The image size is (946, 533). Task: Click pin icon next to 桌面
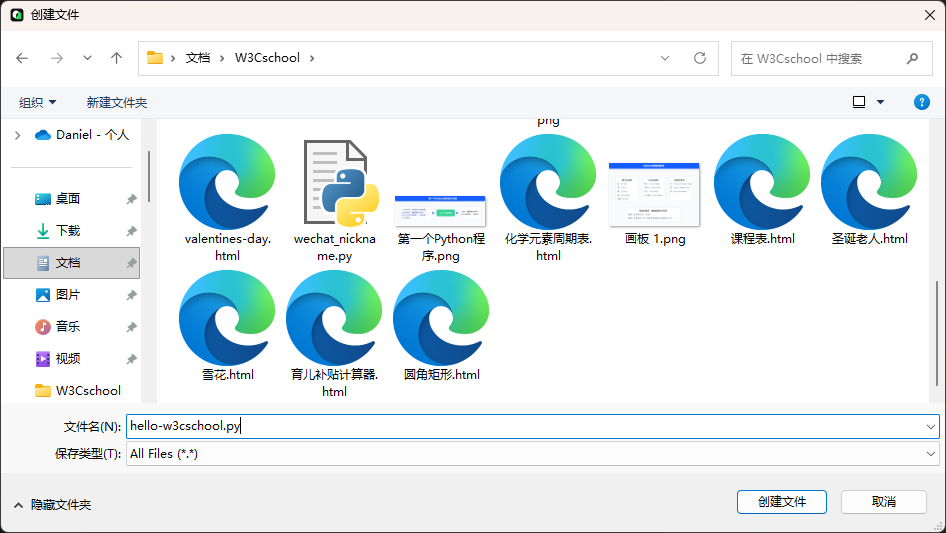coord(131,199)
